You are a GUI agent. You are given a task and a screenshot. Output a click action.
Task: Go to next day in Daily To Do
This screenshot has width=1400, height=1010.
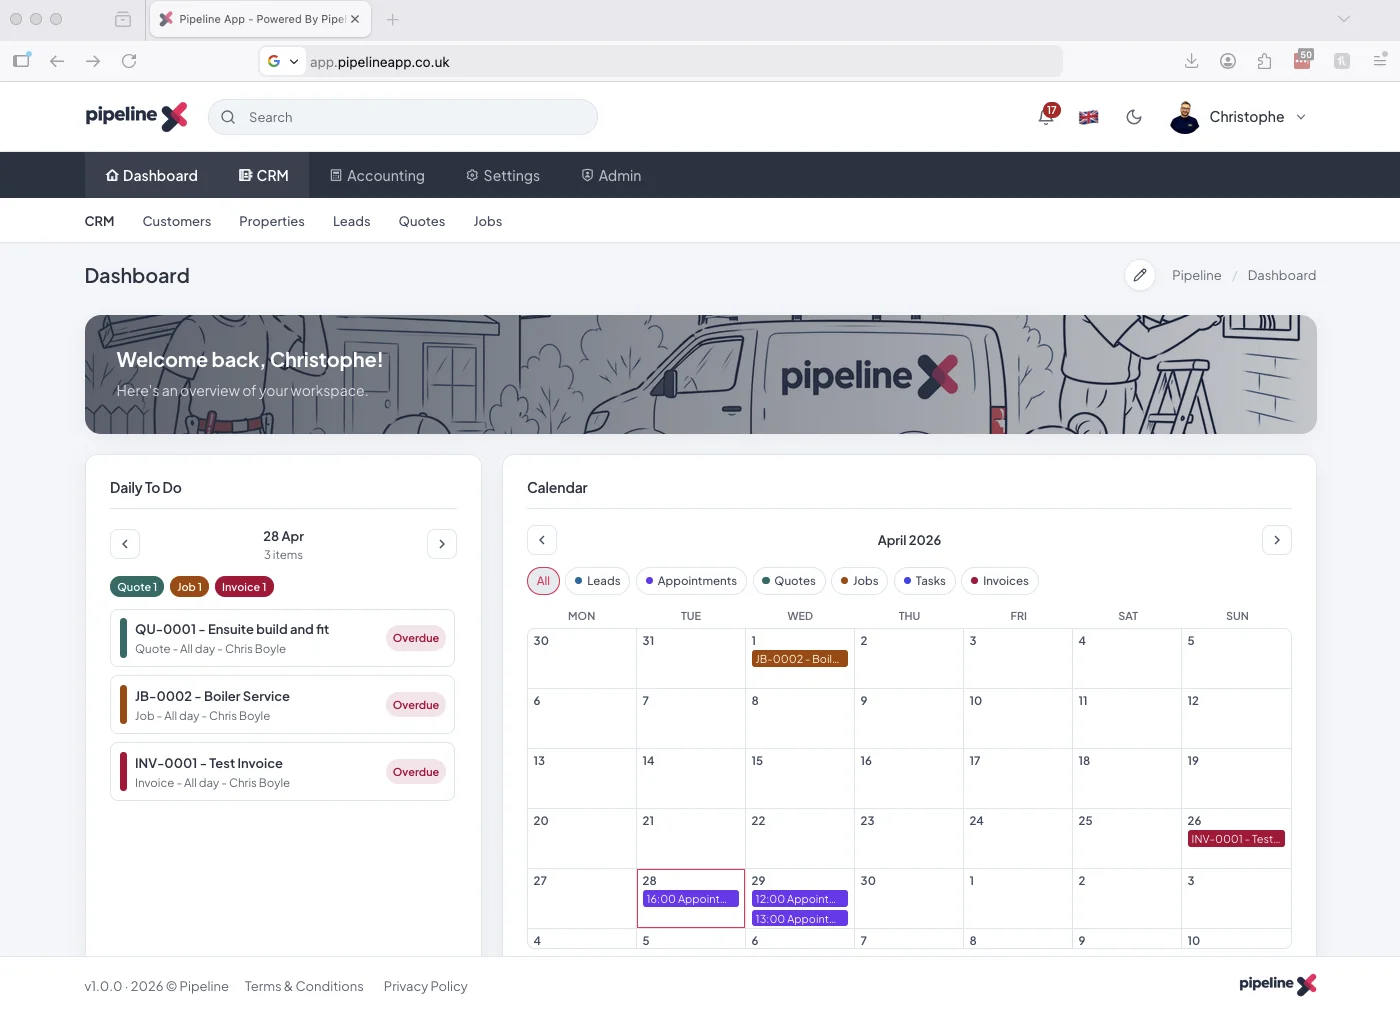[442, 544]
